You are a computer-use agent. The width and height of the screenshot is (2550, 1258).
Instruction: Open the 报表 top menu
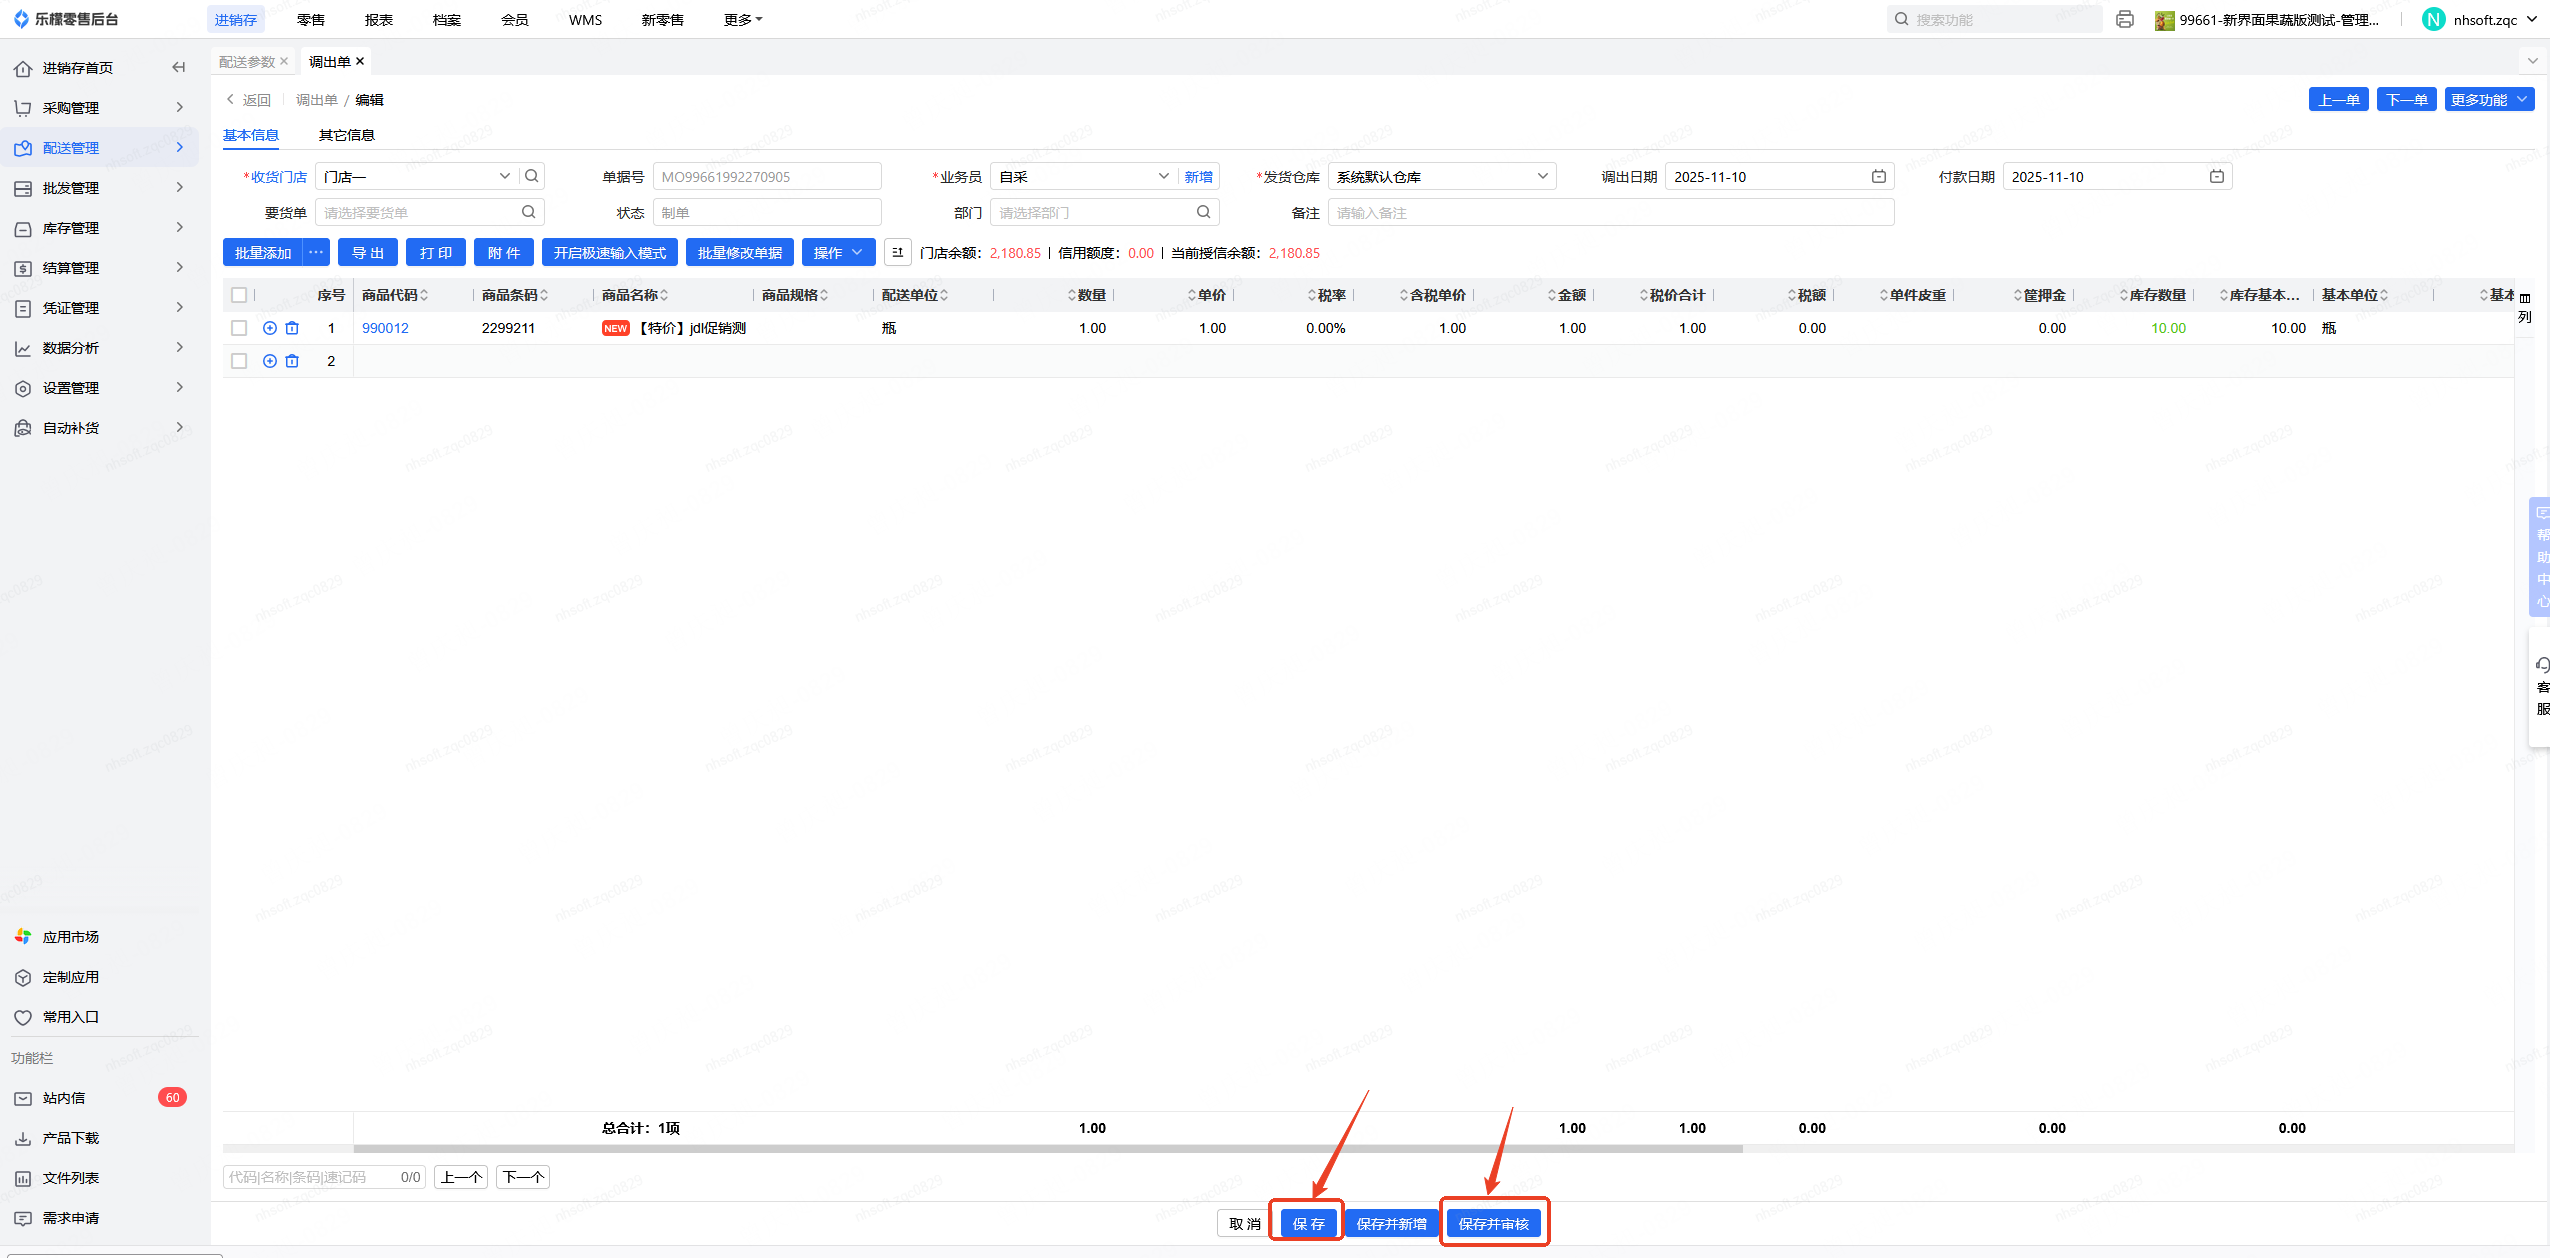point(378,20)
